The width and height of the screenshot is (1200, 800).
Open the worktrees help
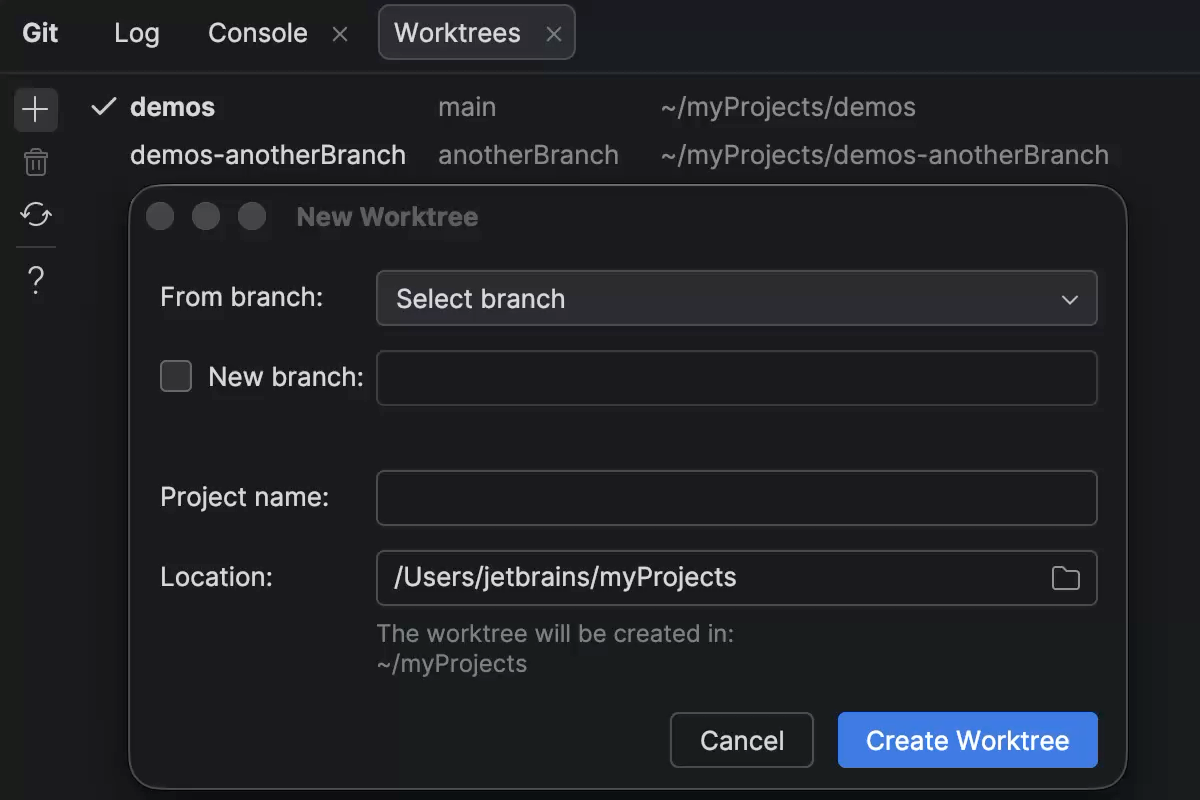(x=36, y=280)
